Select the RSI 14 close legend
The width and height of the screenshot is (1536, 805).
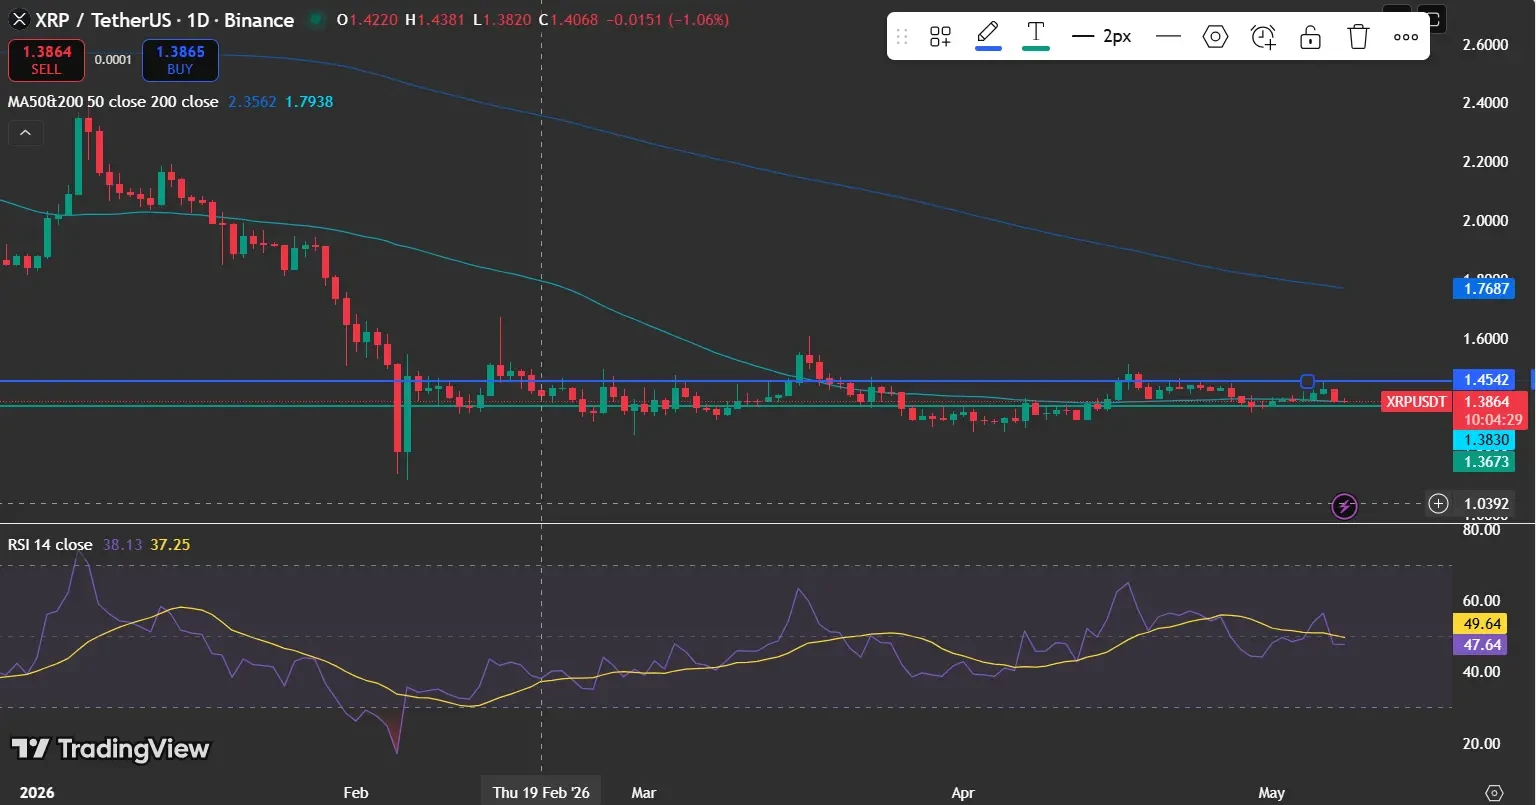[x=50, y=545]
